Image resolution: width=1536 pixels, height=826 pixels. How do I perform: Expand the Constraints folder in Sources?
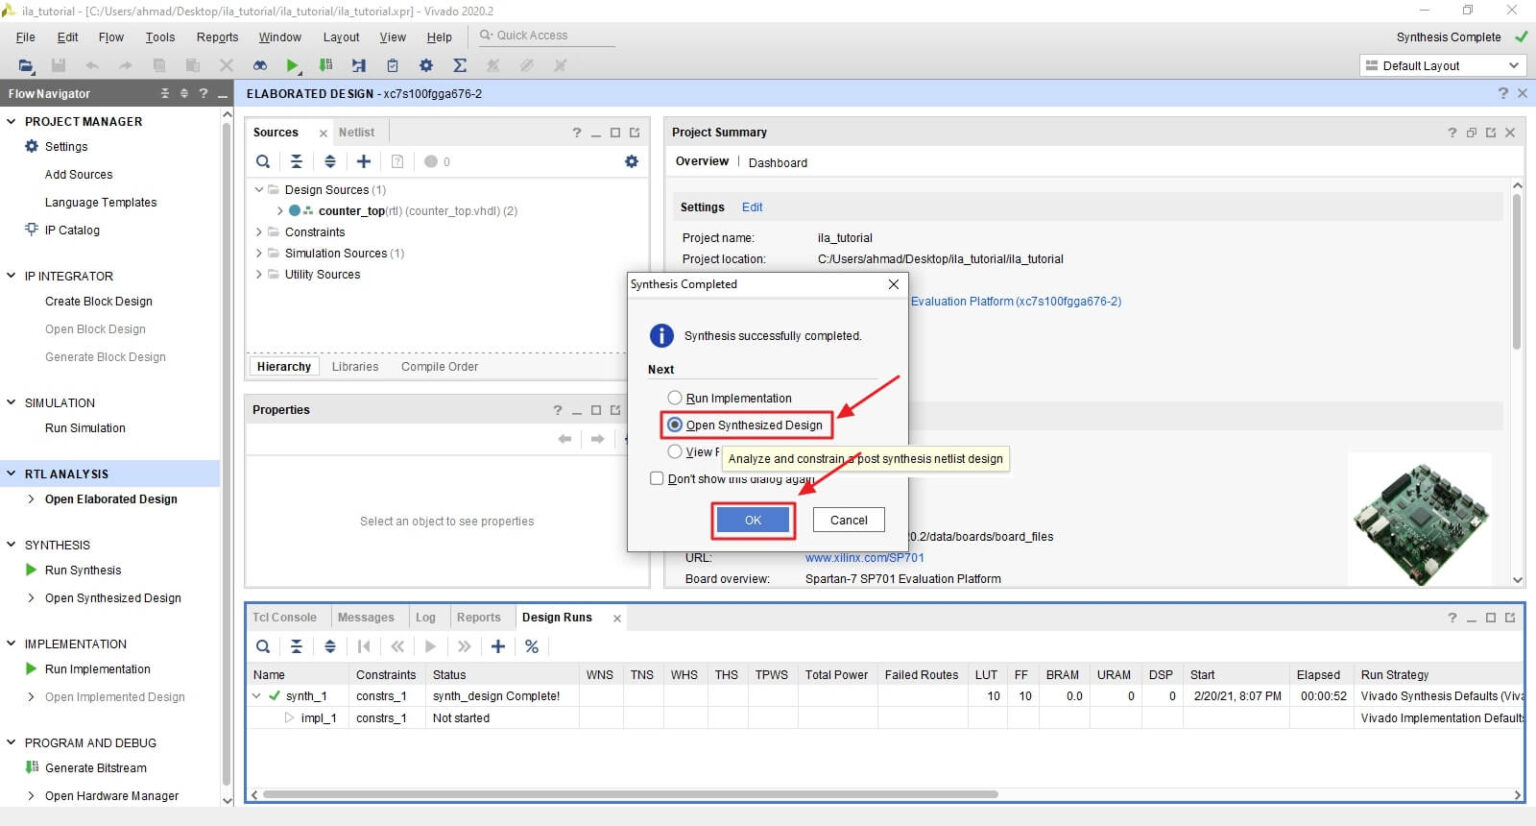pos(259,232)
